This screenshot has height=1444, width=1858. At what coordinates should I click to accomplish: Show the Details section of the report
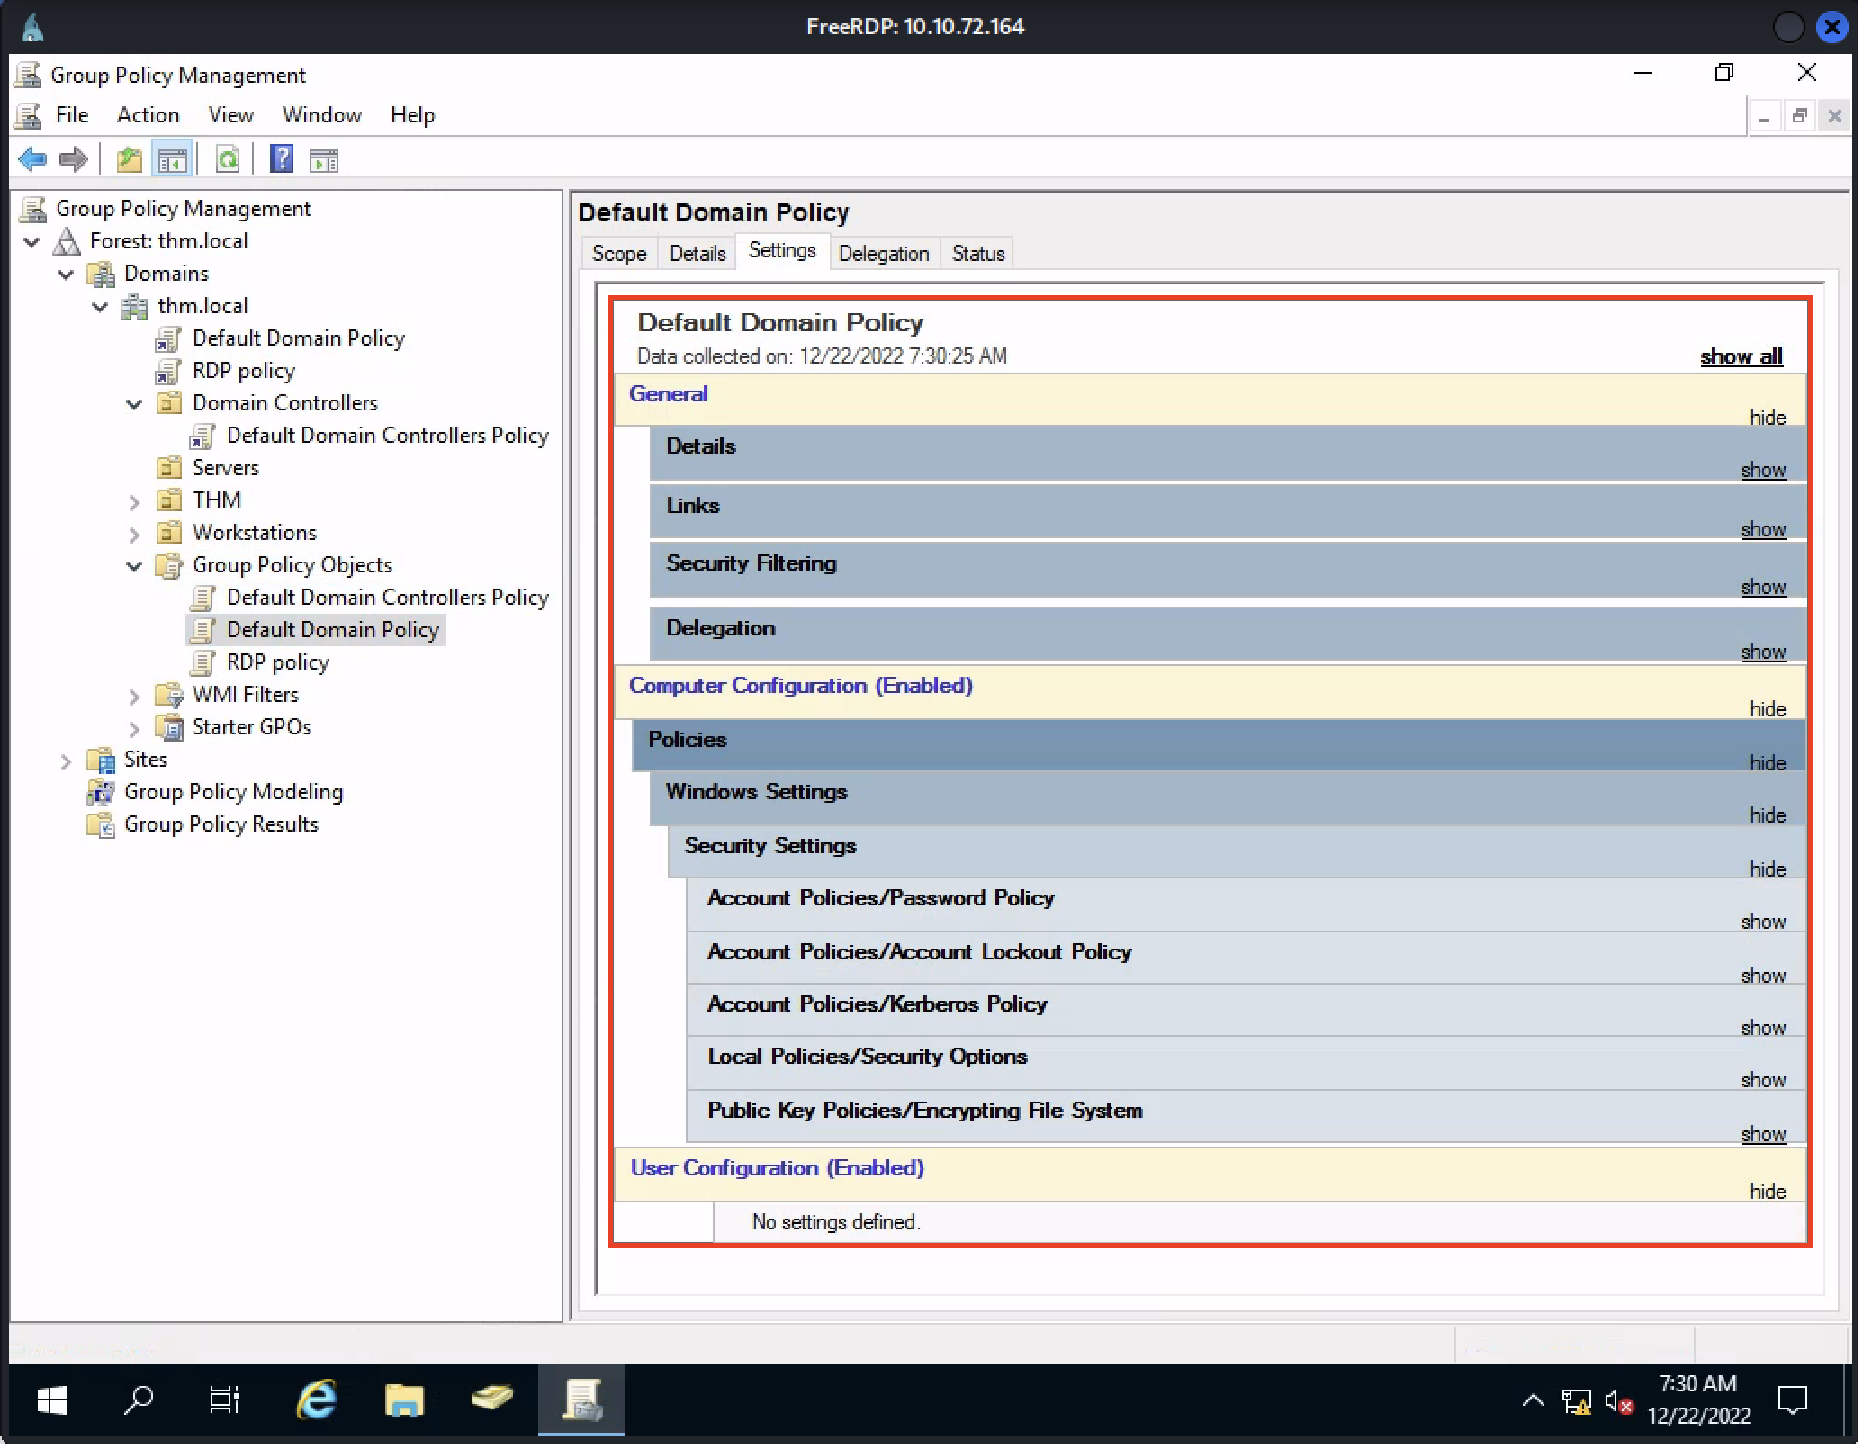pyautogui.click(x=1763, y=470)
